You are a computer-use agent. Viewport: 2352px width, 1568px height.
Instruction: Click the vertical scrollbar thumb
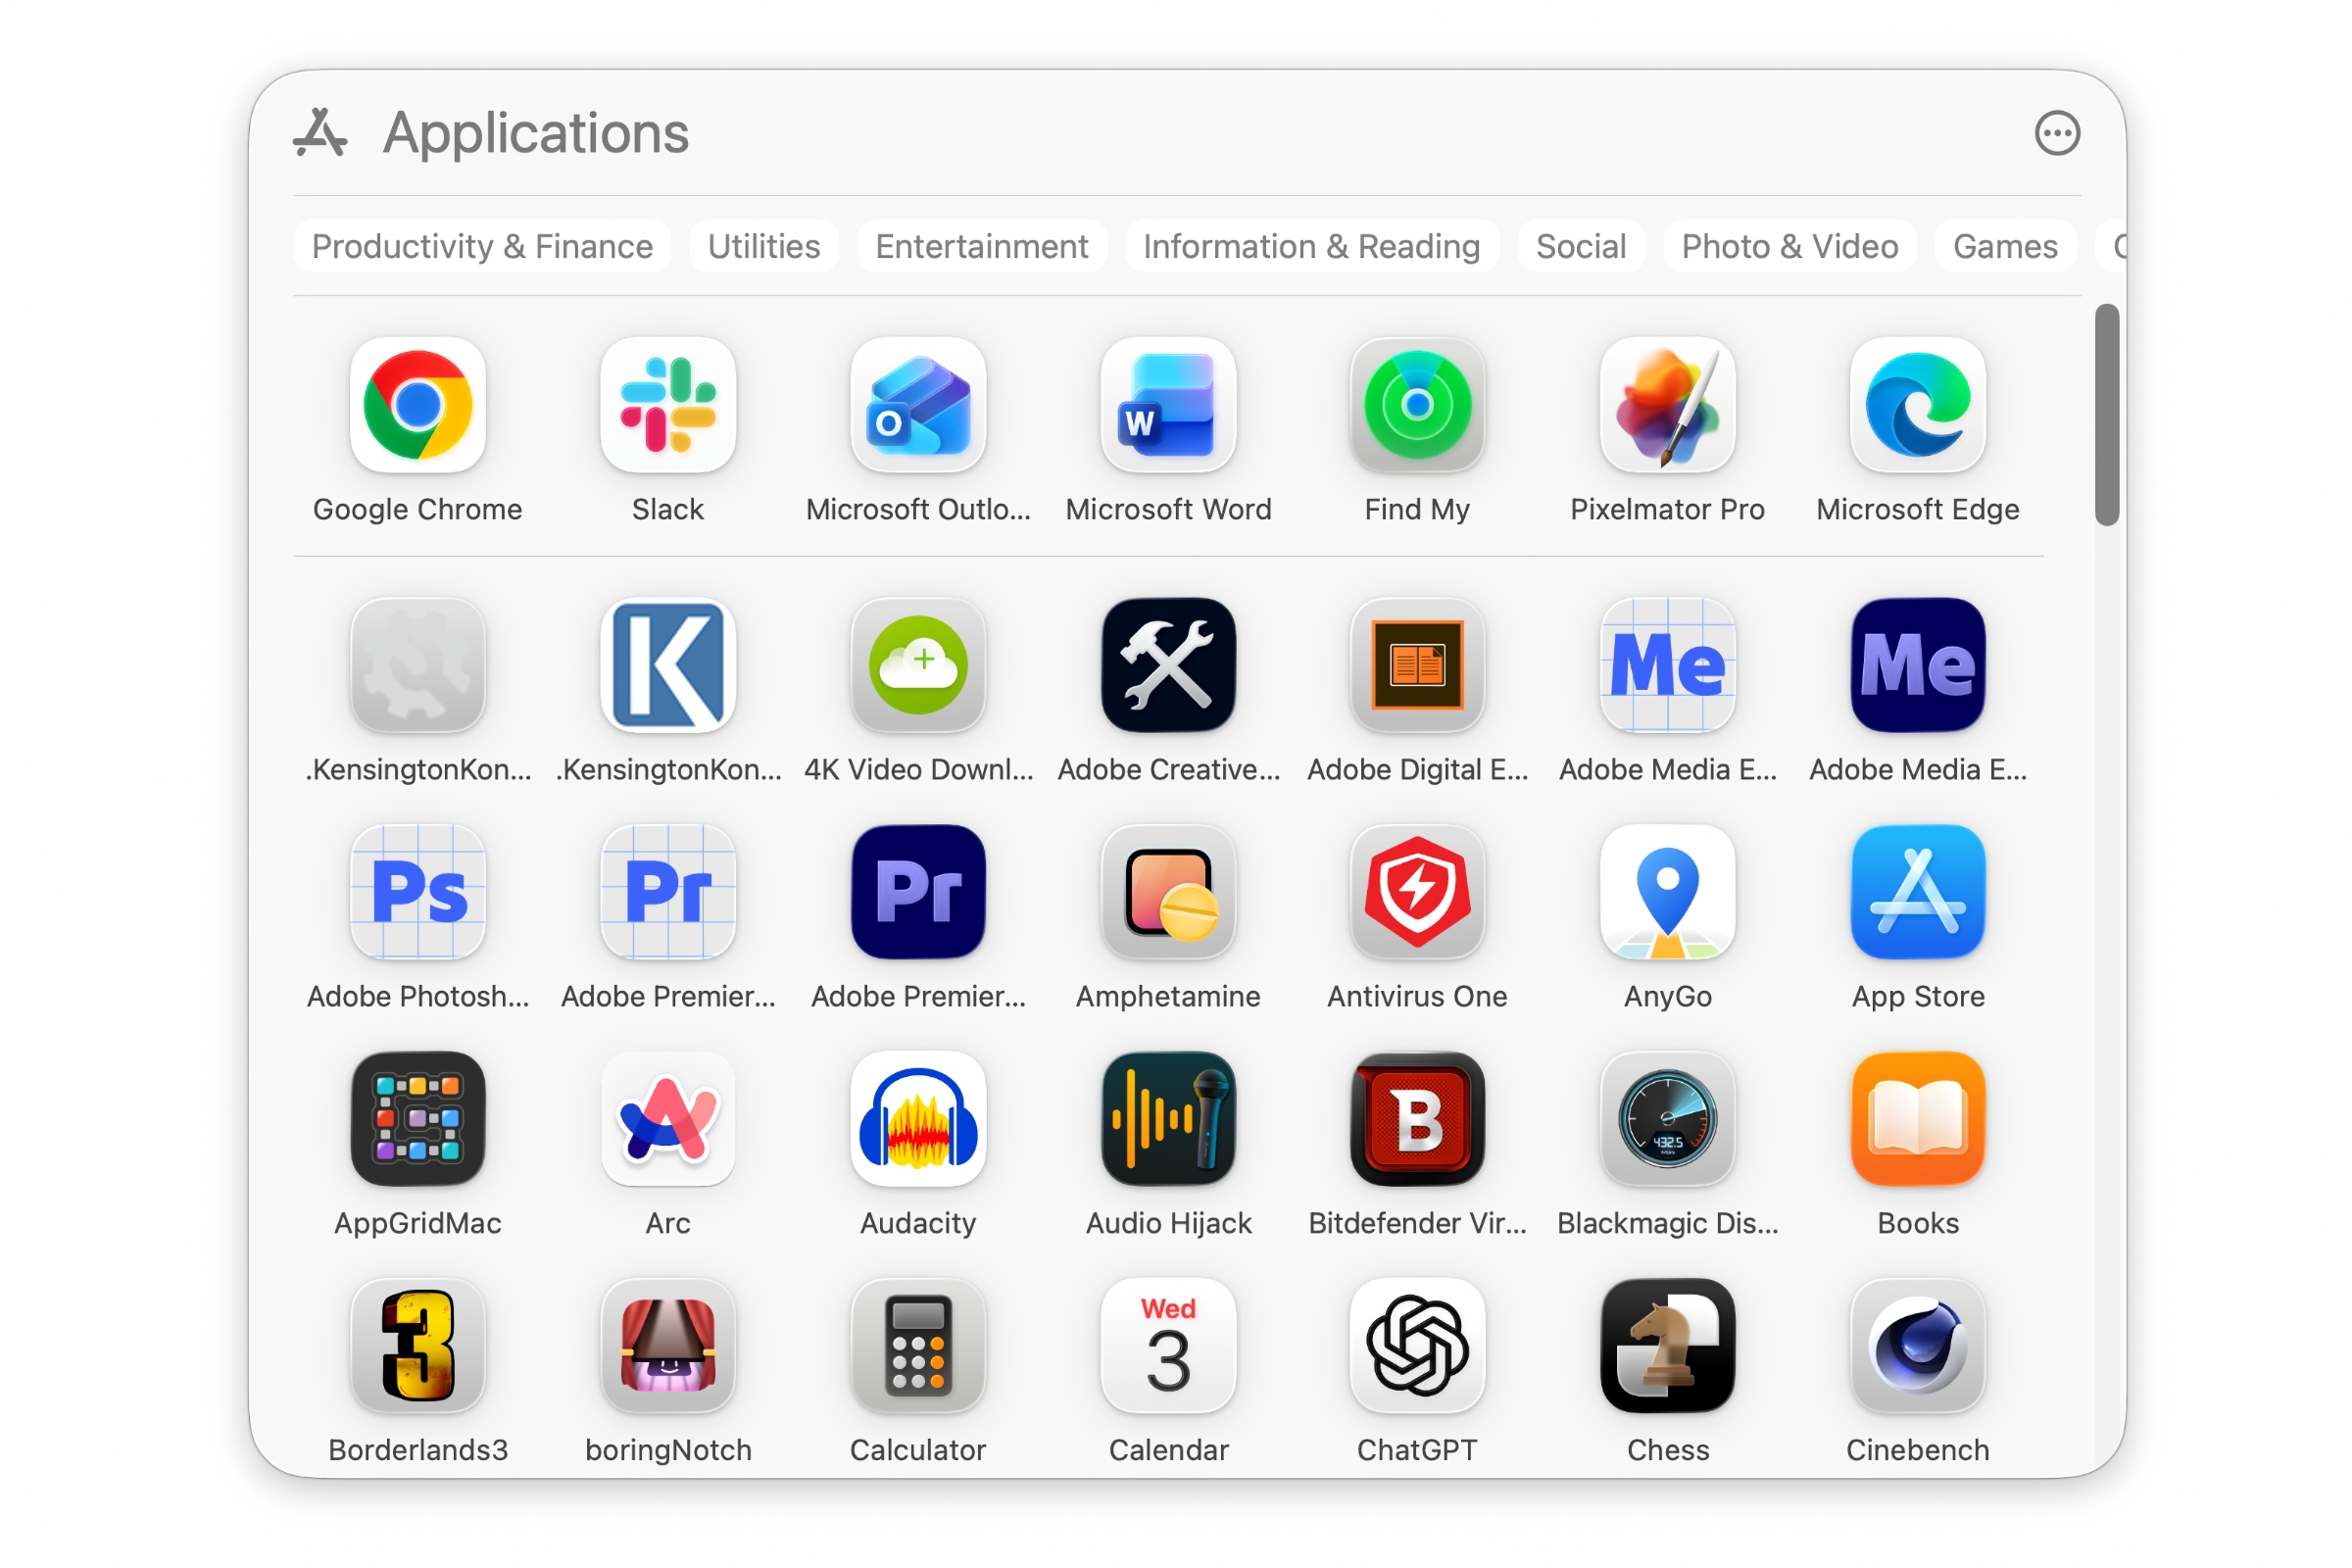pyautogui.click(x=2107, y=414)
